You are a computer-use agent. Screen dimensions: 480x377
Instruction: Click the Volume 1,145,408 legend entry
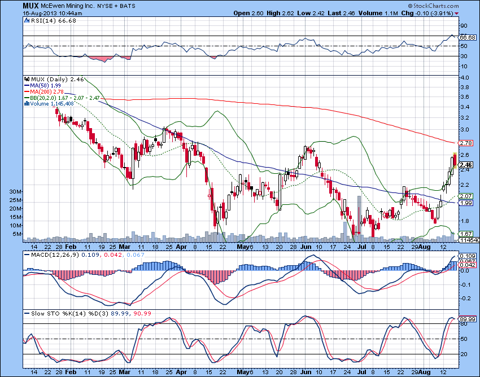52,104
